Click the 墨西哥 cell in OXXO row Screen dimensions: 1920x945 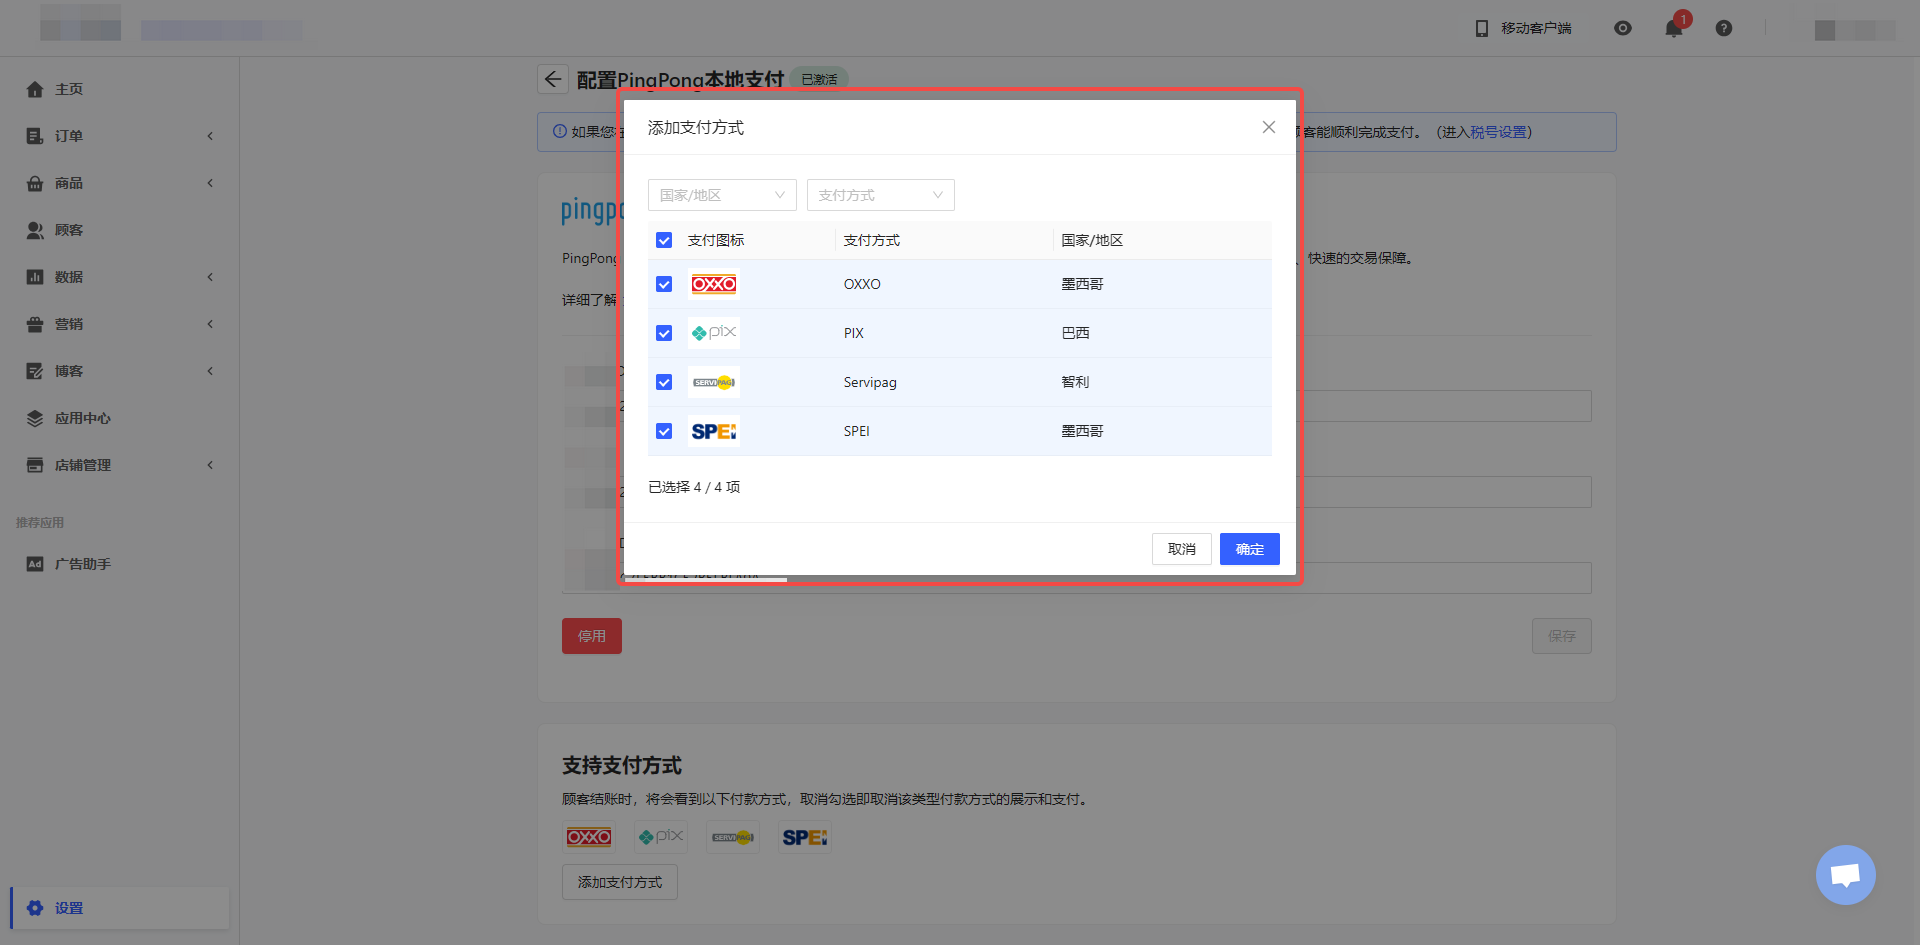pyautogui.click(x=1083, y=284)
